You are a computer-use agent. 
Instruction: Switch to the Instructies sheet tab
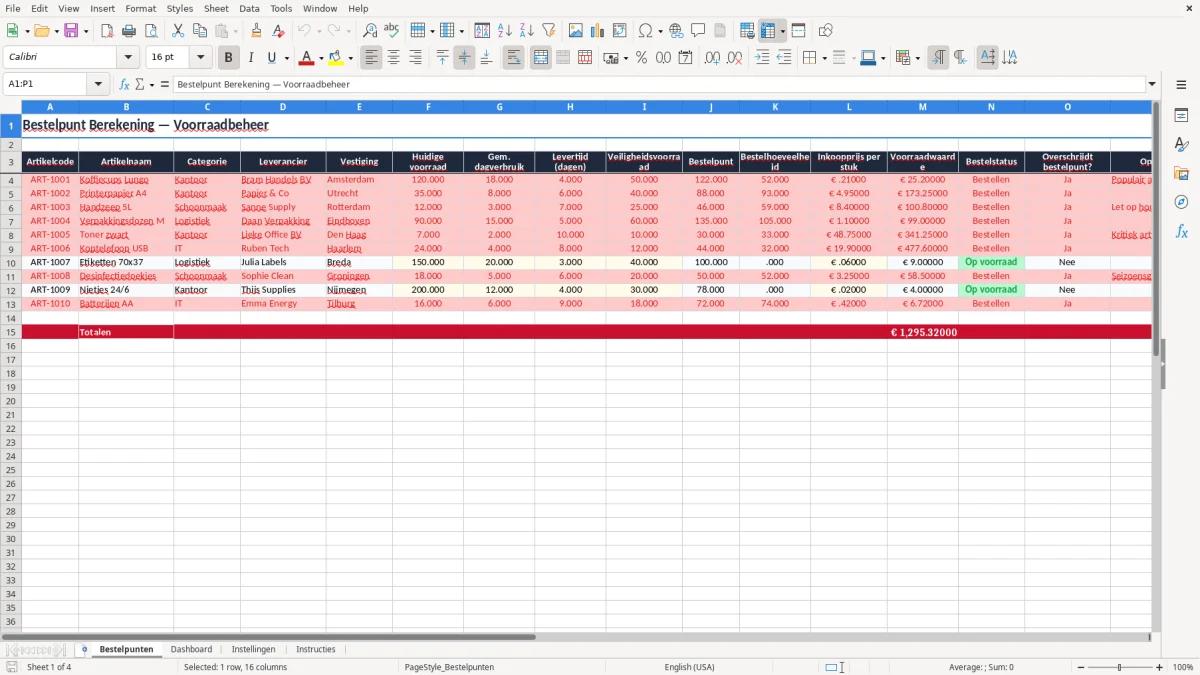[x=316, y=649]
